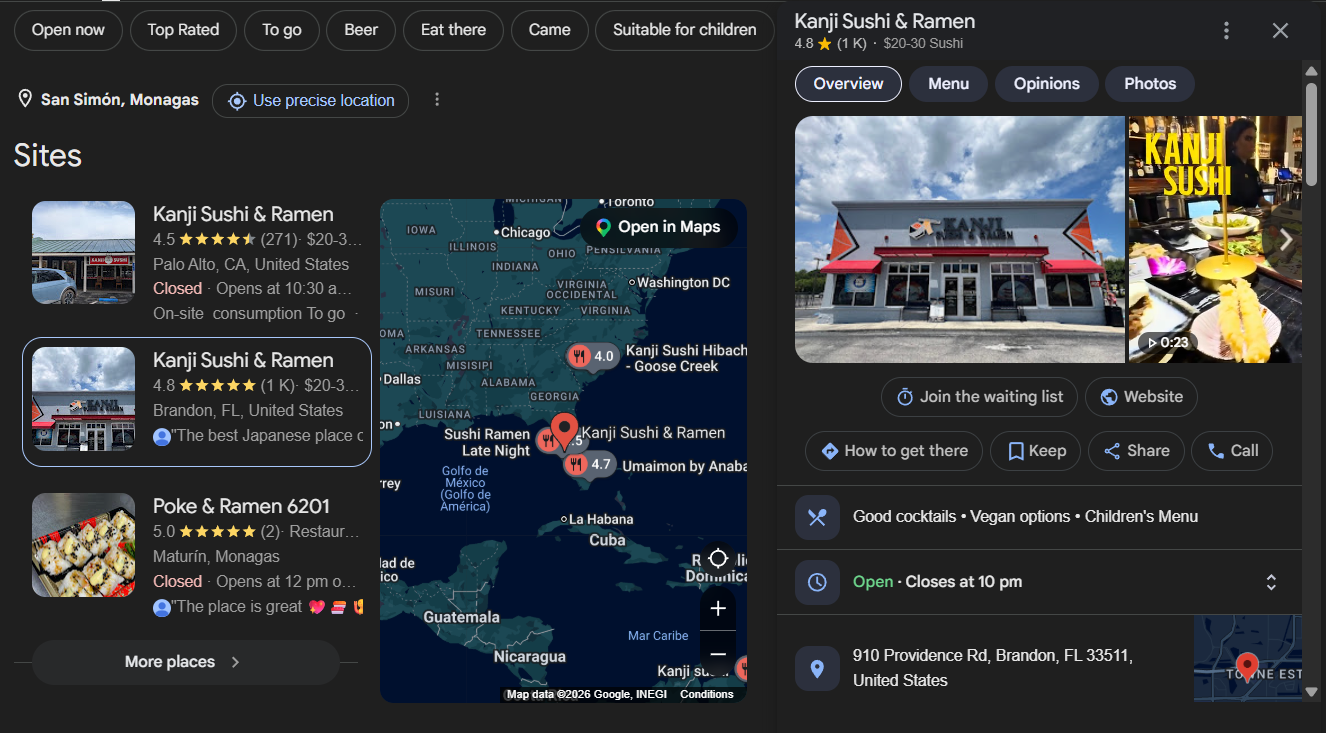
Task: Enable the Suitable for children filter
Action: (684, 30)
